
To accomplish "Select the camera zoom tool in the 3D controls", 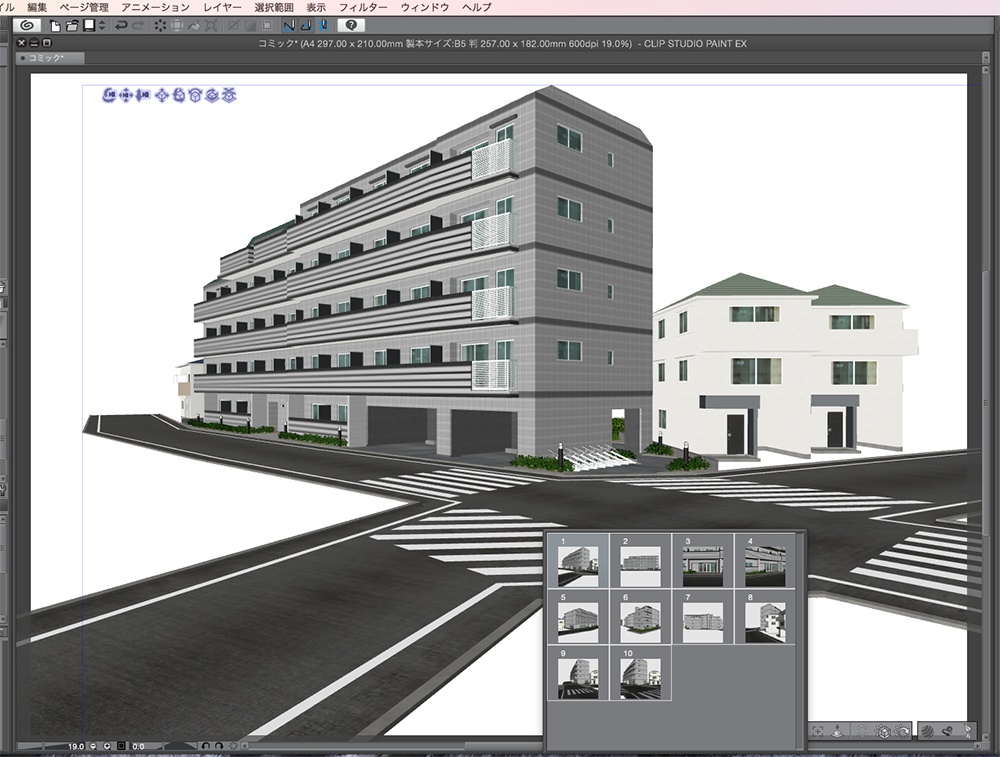I will point(141,97).
